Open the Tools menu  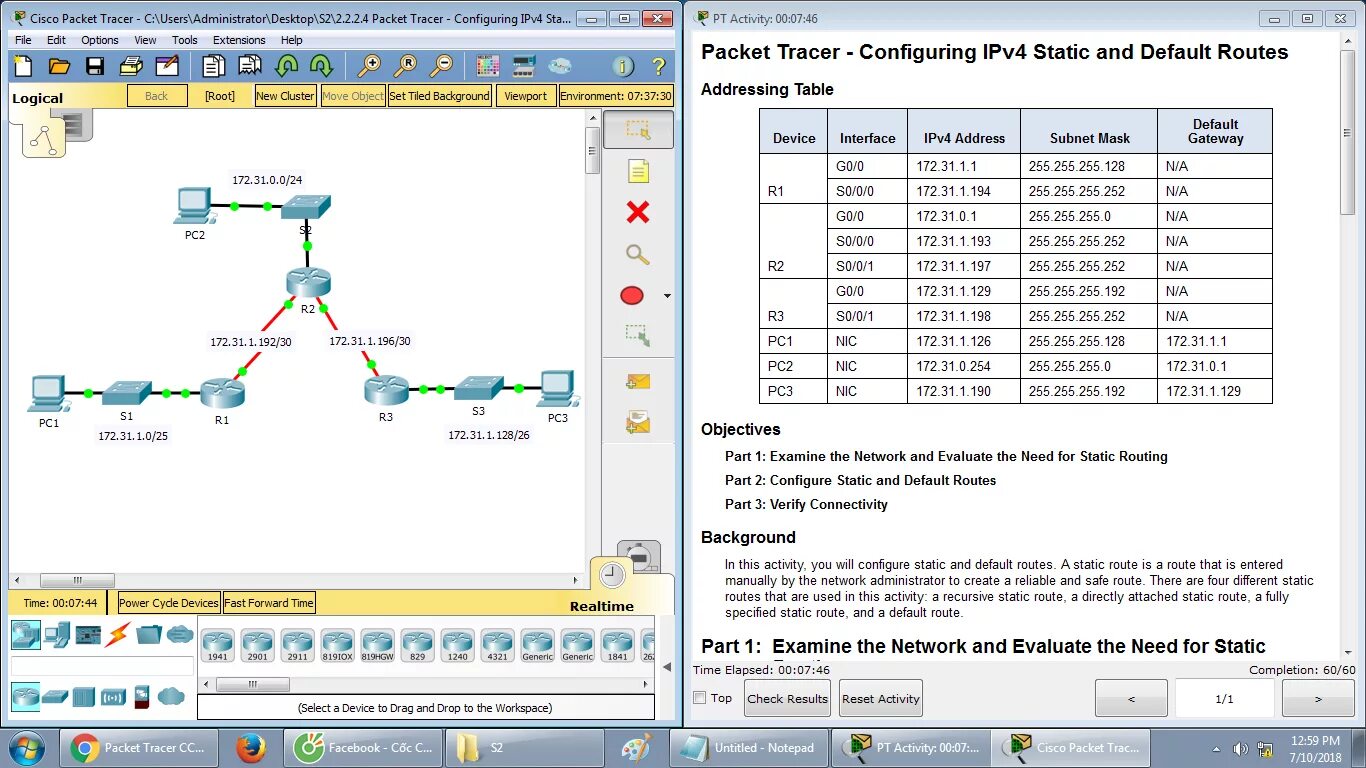tap(185, 40)
